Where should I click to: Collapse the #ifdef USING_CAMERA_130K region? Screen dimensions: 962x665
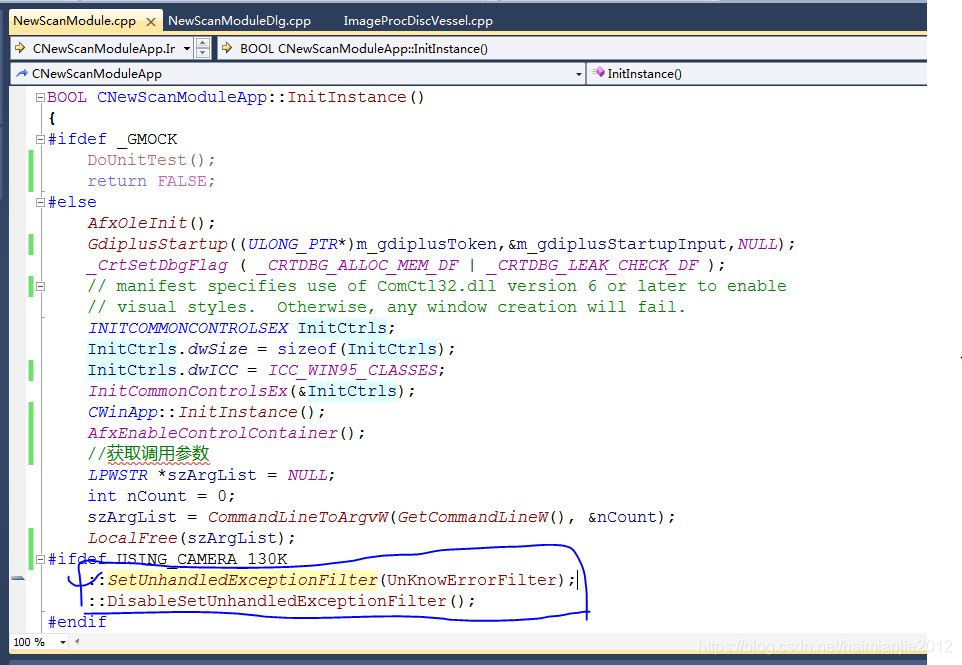click(40, 559)
